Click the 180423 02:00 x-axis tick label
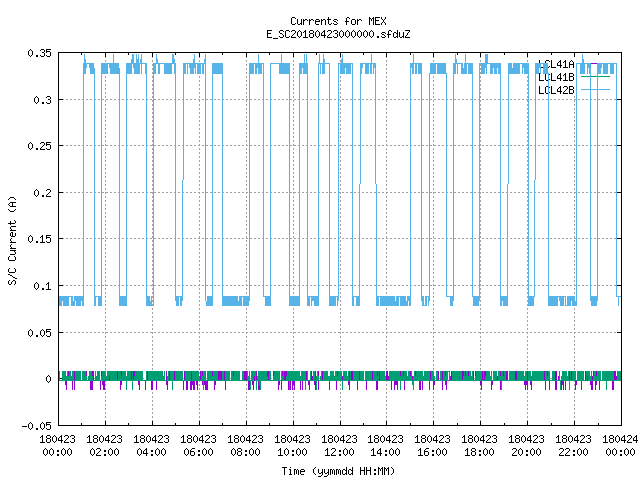640x480 pixels. click(104, 446)
